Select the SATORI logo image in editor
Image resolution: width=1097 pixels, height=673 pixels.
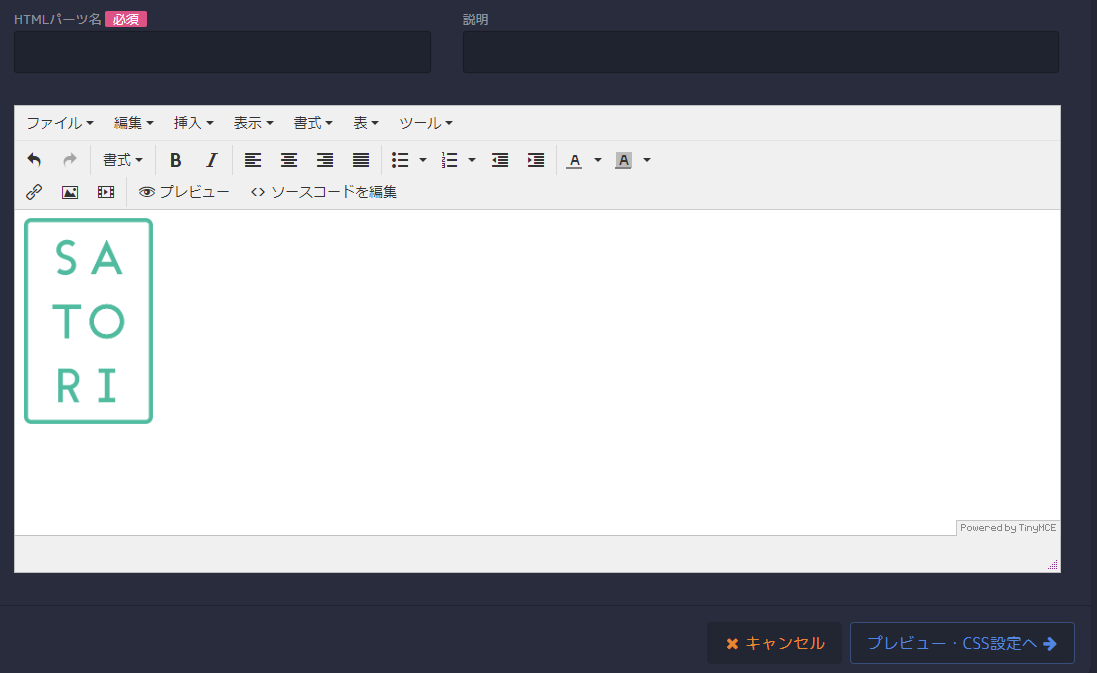pyautogui.click(x=88, y=321)
